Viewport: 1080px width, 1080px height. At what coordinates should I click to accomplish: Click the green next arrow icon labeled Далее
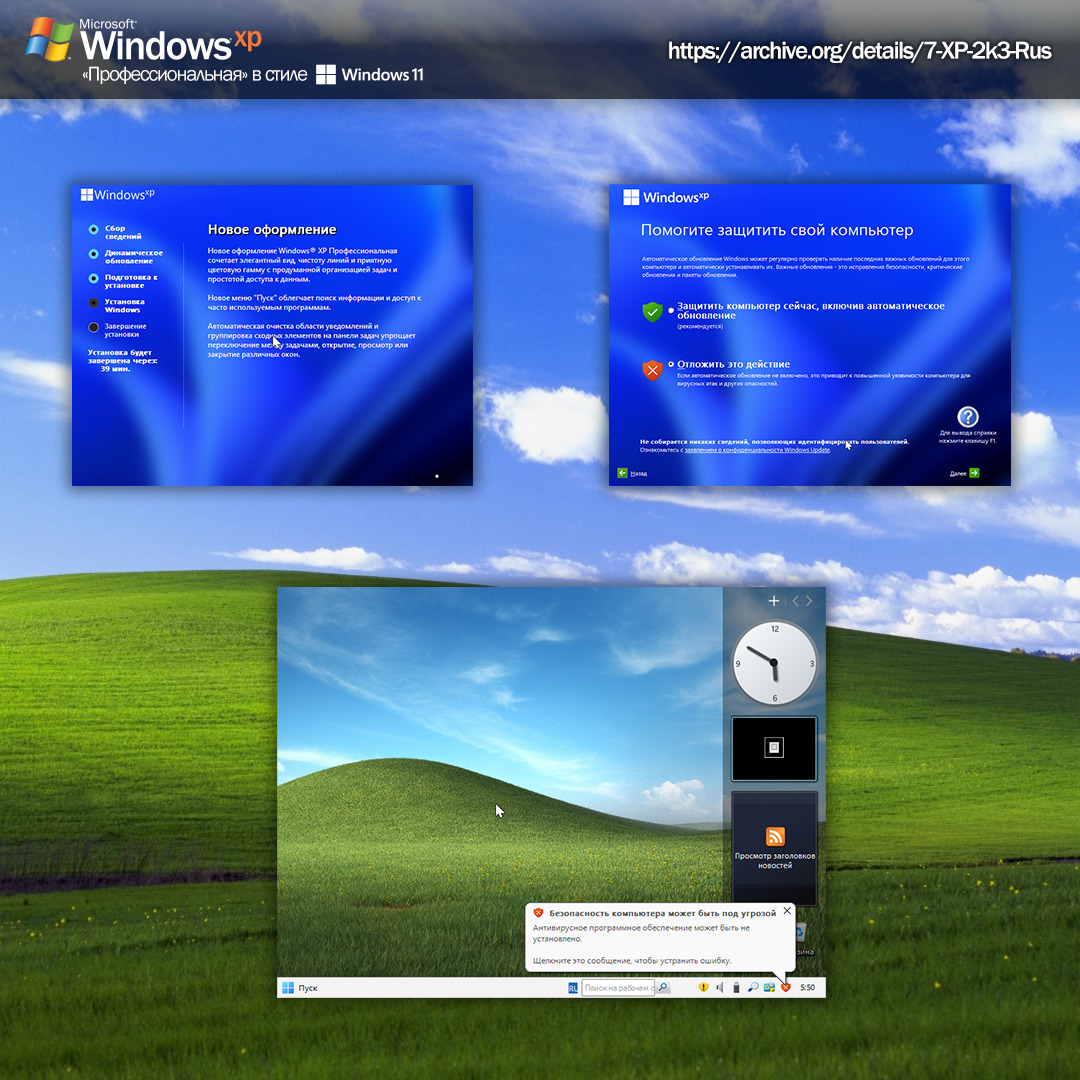[x=974, y=472]
